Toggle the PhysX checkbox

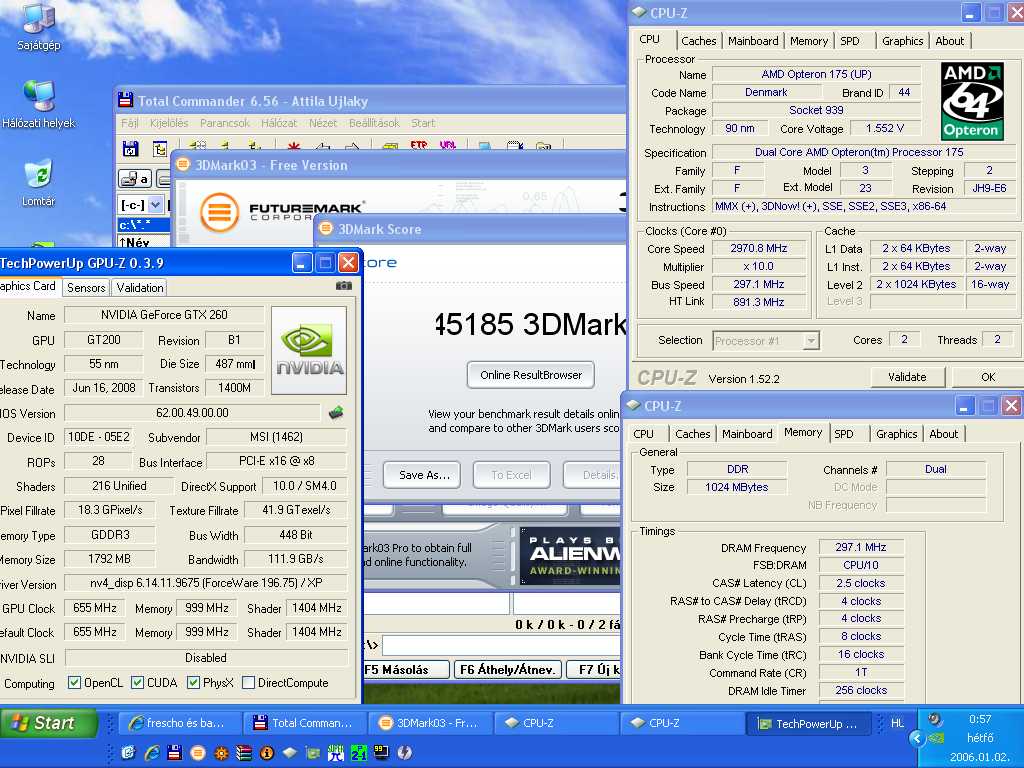[193, 683]
